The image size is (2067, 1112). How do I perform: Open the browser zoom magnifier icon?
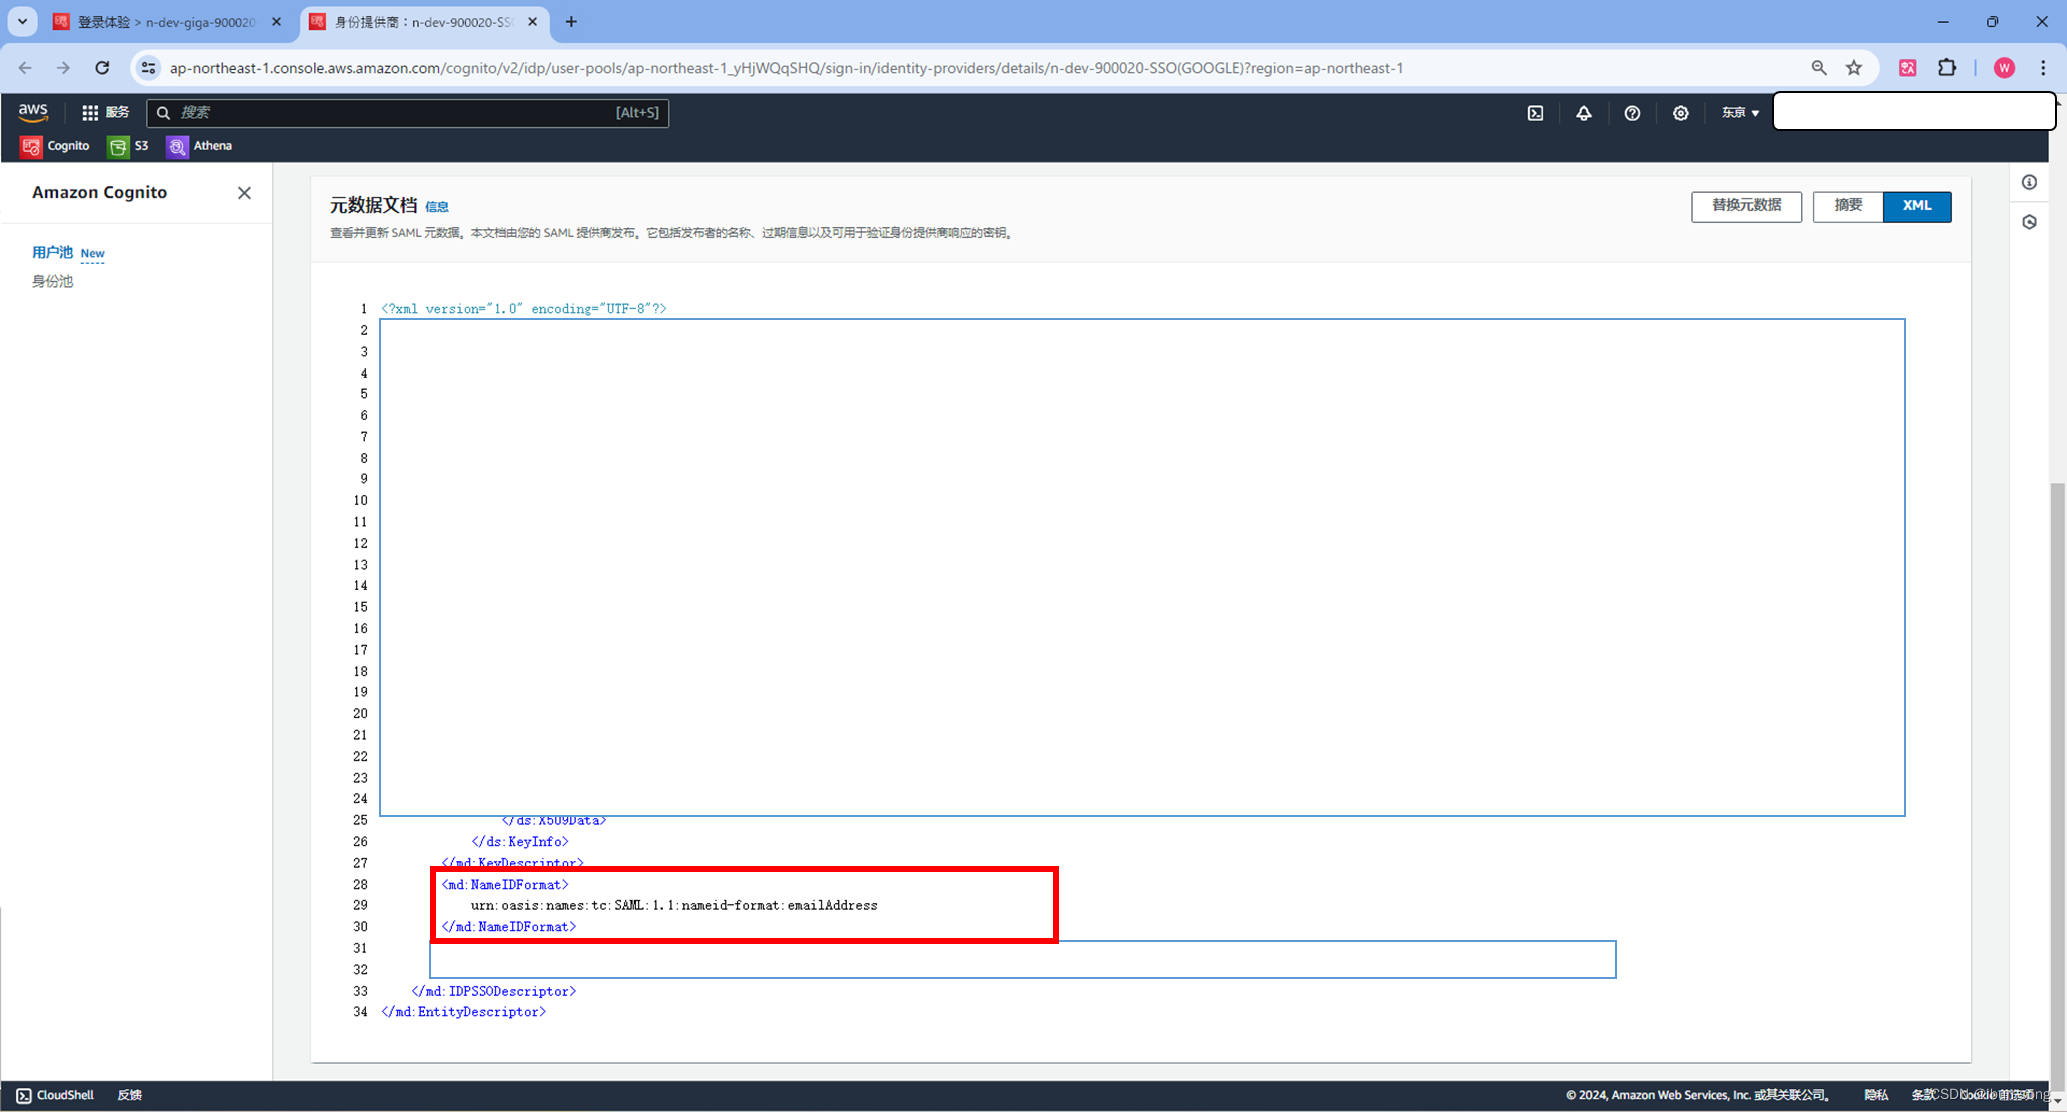[x=1818, y=68]
